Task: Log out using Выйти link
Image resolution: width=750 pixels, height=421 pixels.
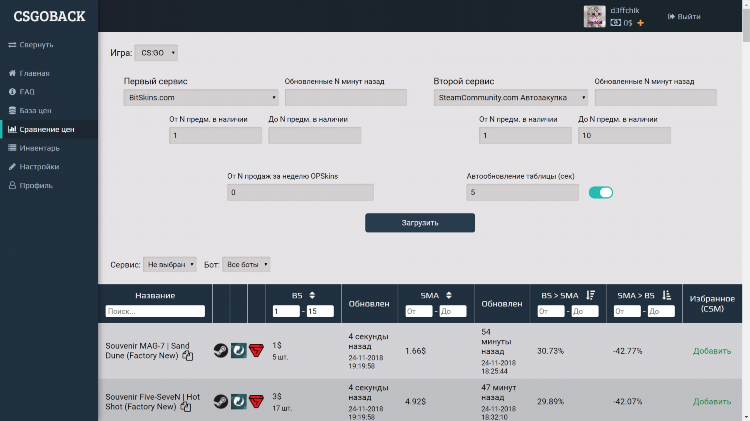Action: point(684,16)
